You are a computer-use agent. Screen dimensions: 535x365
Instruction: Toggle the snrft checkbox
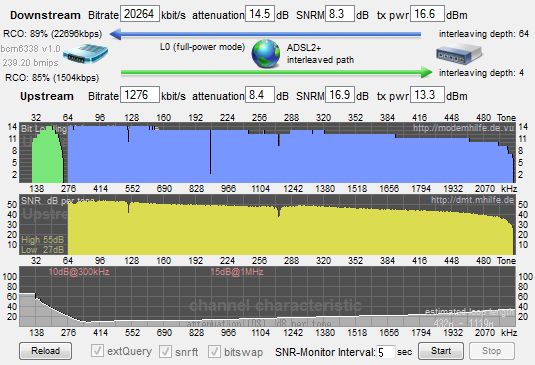165,351
